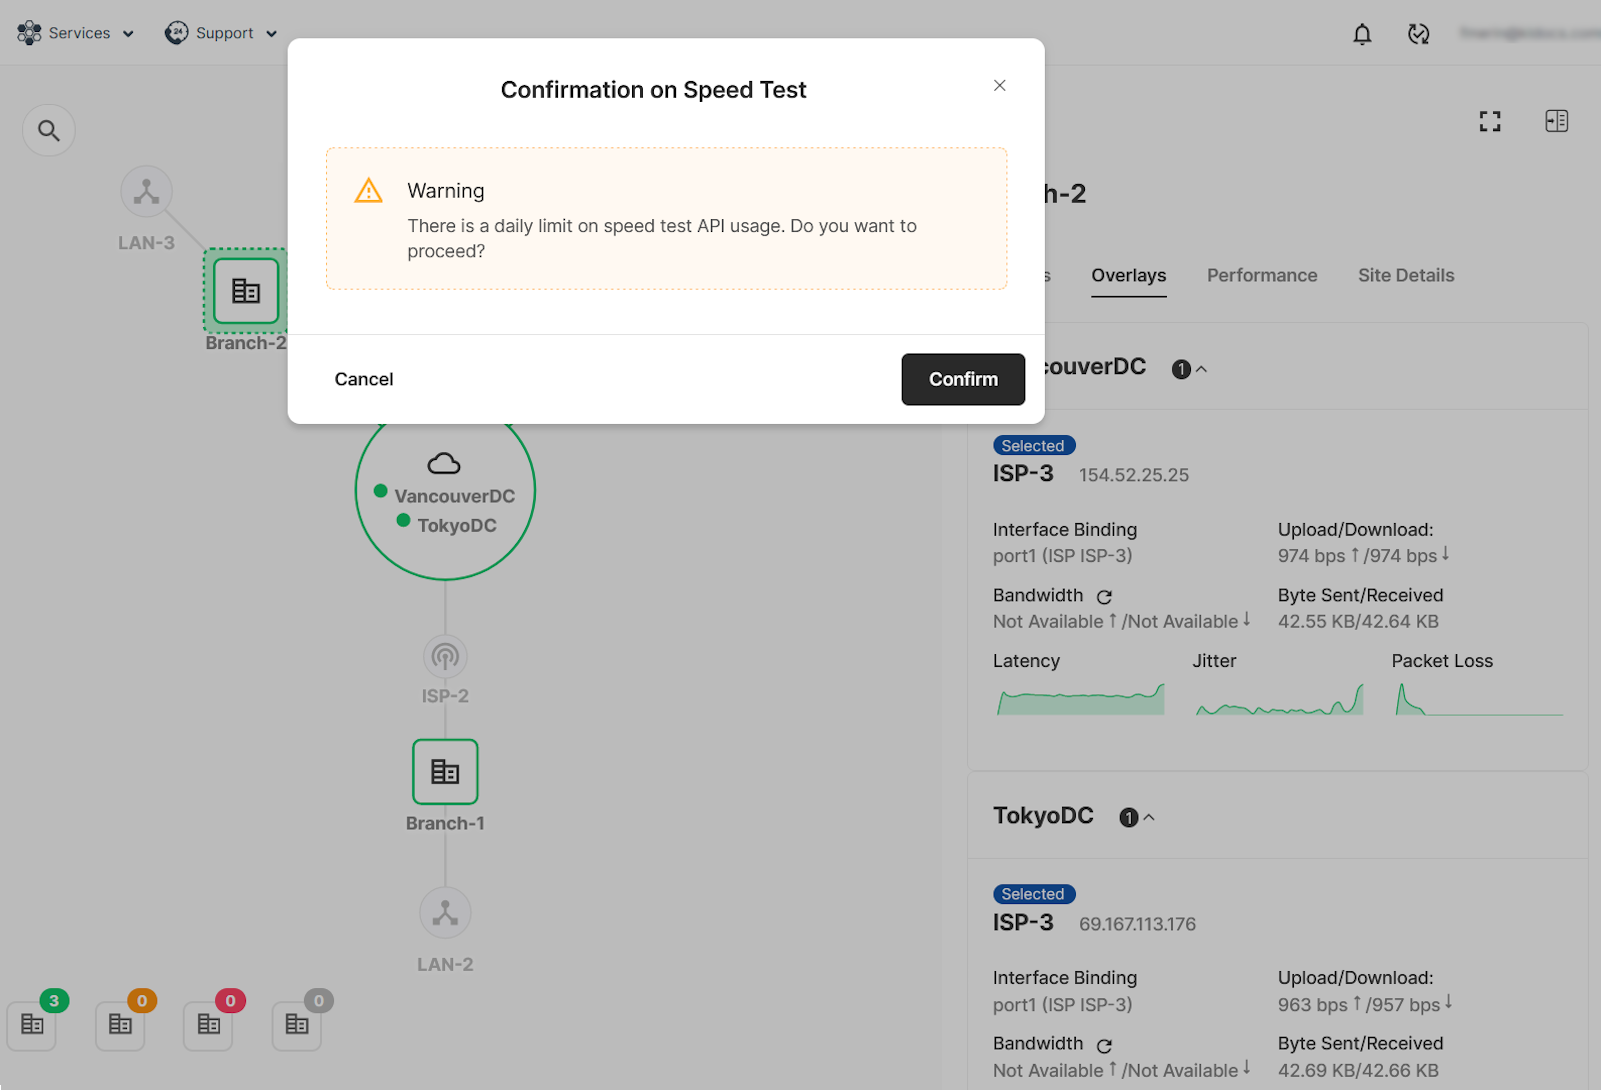
Task: Filter sites with red badge count 0
Action: click(208, 1024)
